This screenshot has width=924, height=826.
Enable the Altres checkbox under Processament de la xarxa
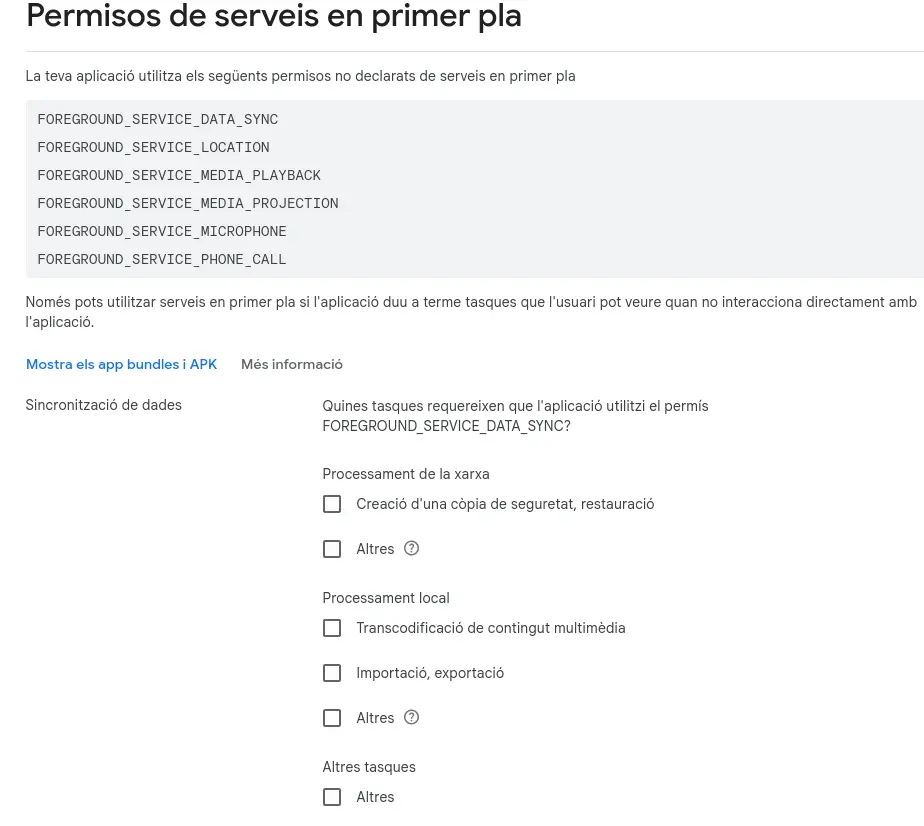click(332, 548)
